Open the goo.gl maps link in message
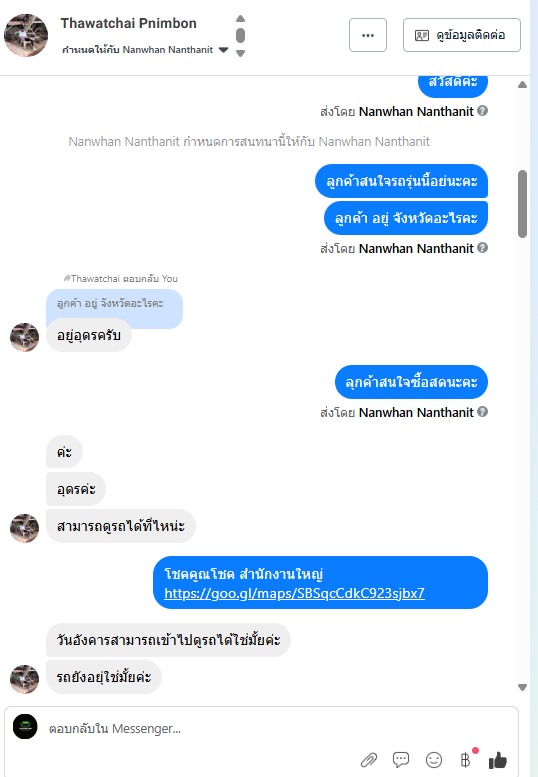Viewport: 538px width, 777px height. pos(294,593)
